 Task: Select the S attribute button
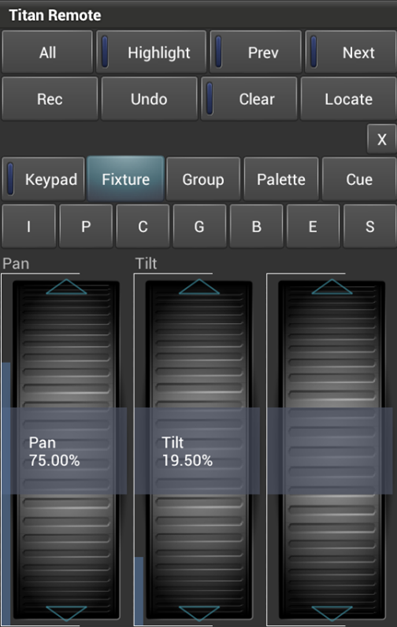370,226
